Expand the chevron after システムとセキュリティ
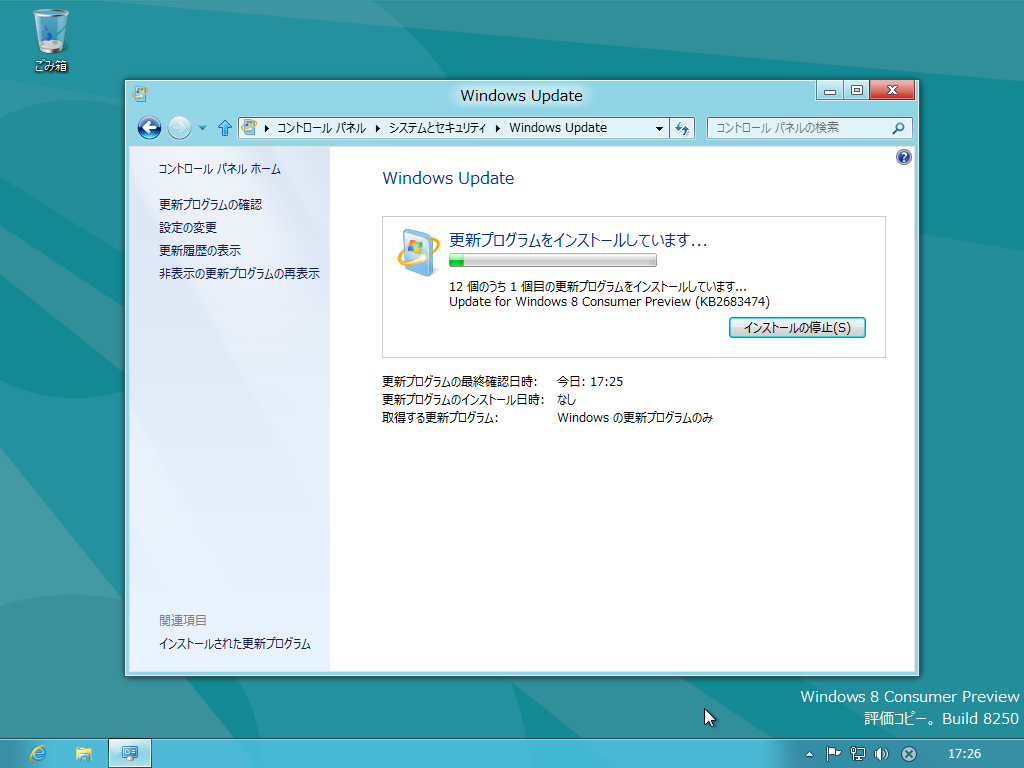This screenshot has width=1024, height=768. click(x=498, y=128)
